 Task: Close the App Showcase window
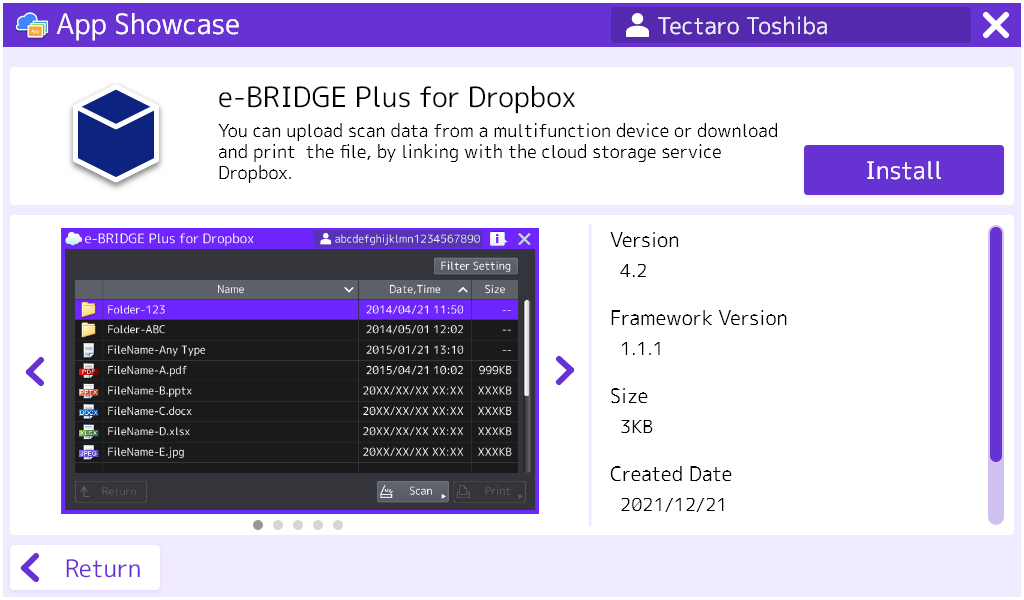[996, 26]
